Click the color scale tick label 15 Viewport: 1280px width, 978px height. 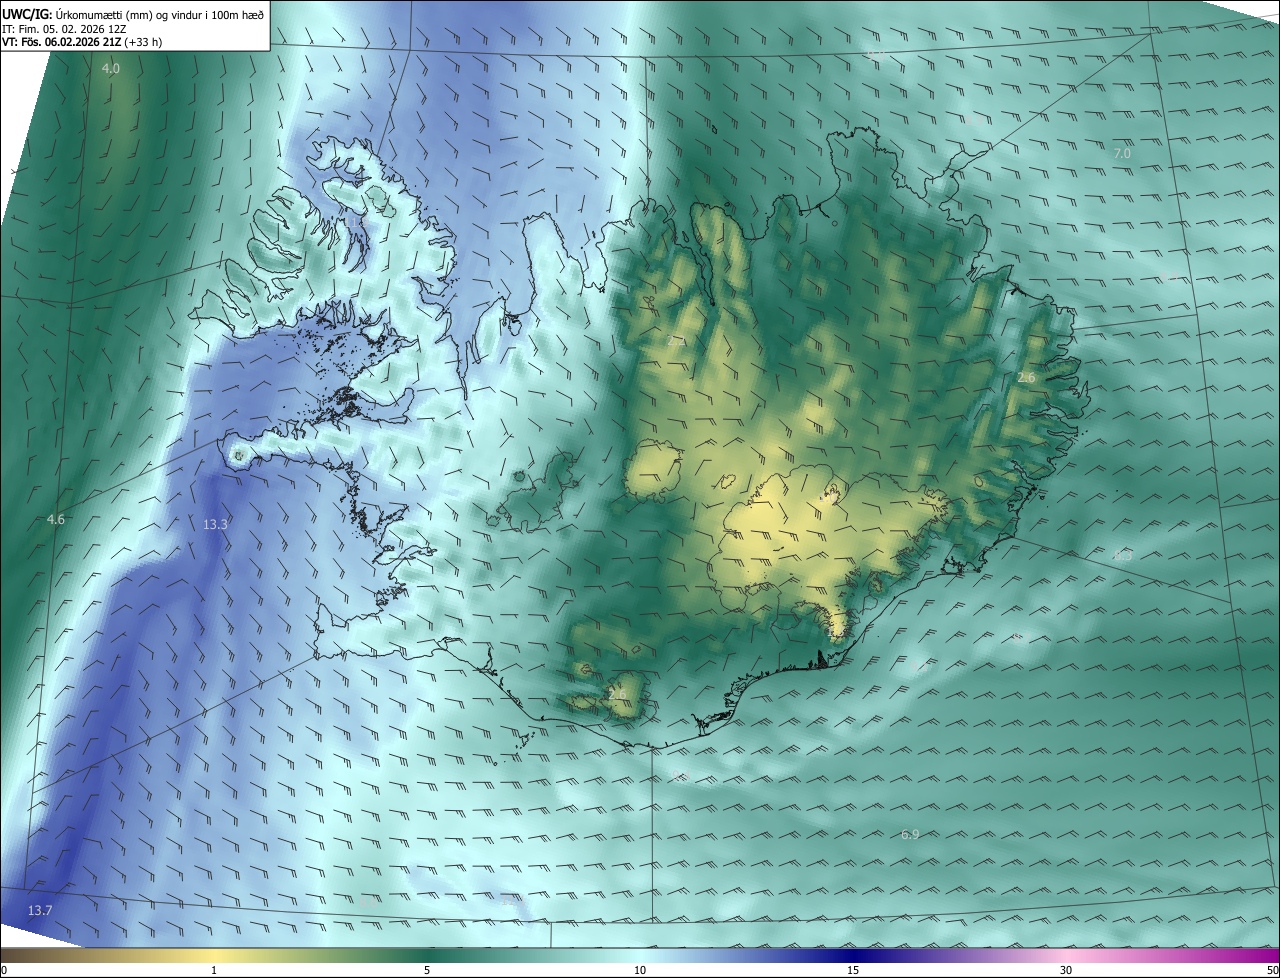pos(853,970)
